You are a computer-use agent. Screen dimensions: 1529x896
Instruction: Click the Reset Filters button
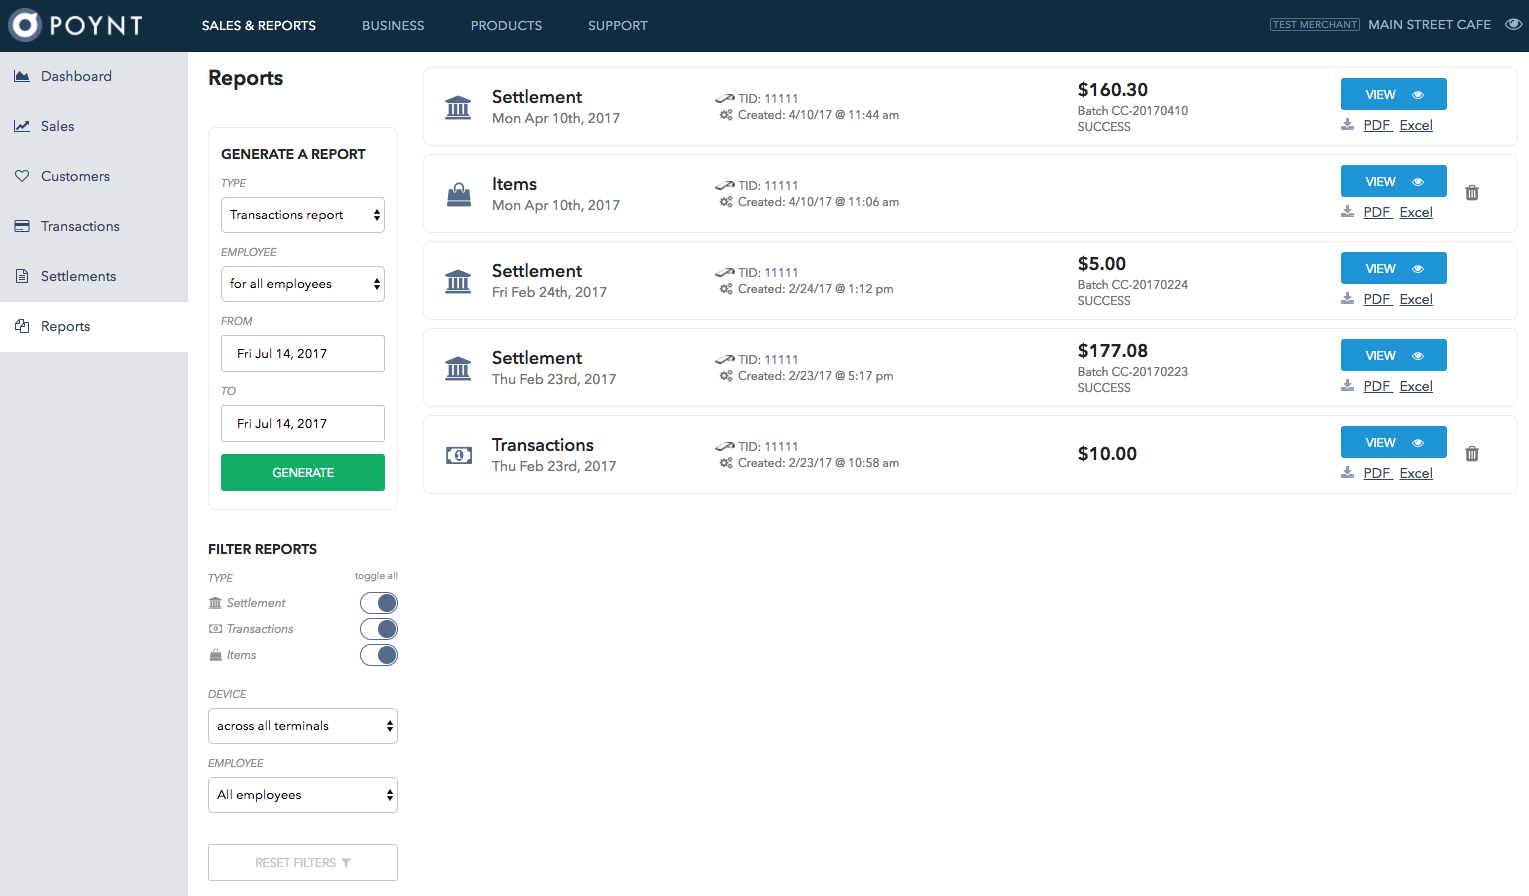tap(303, 863)
